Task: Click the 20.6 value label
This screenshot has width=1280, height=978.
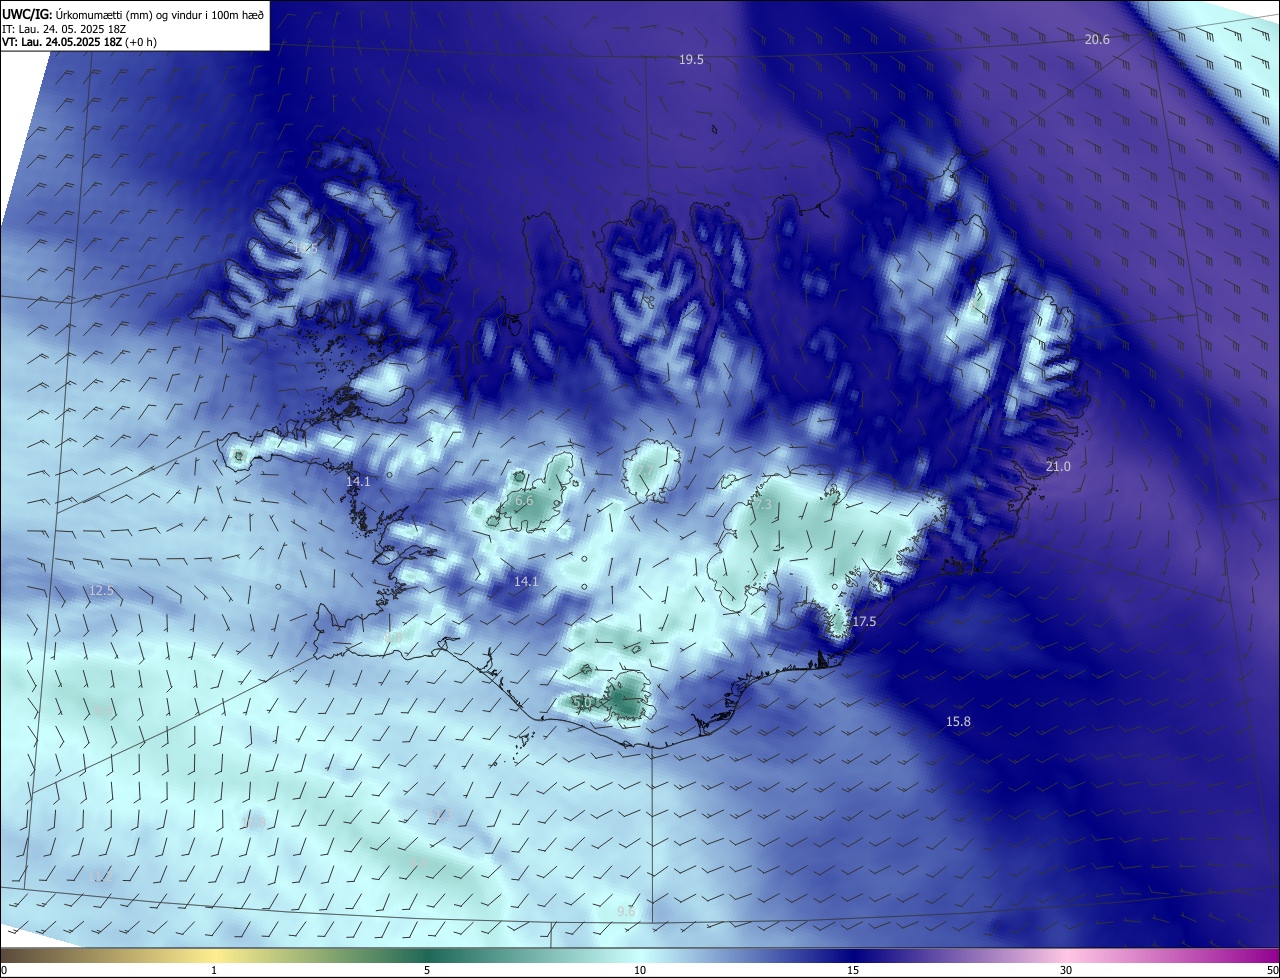Action: coord(1097,39)
